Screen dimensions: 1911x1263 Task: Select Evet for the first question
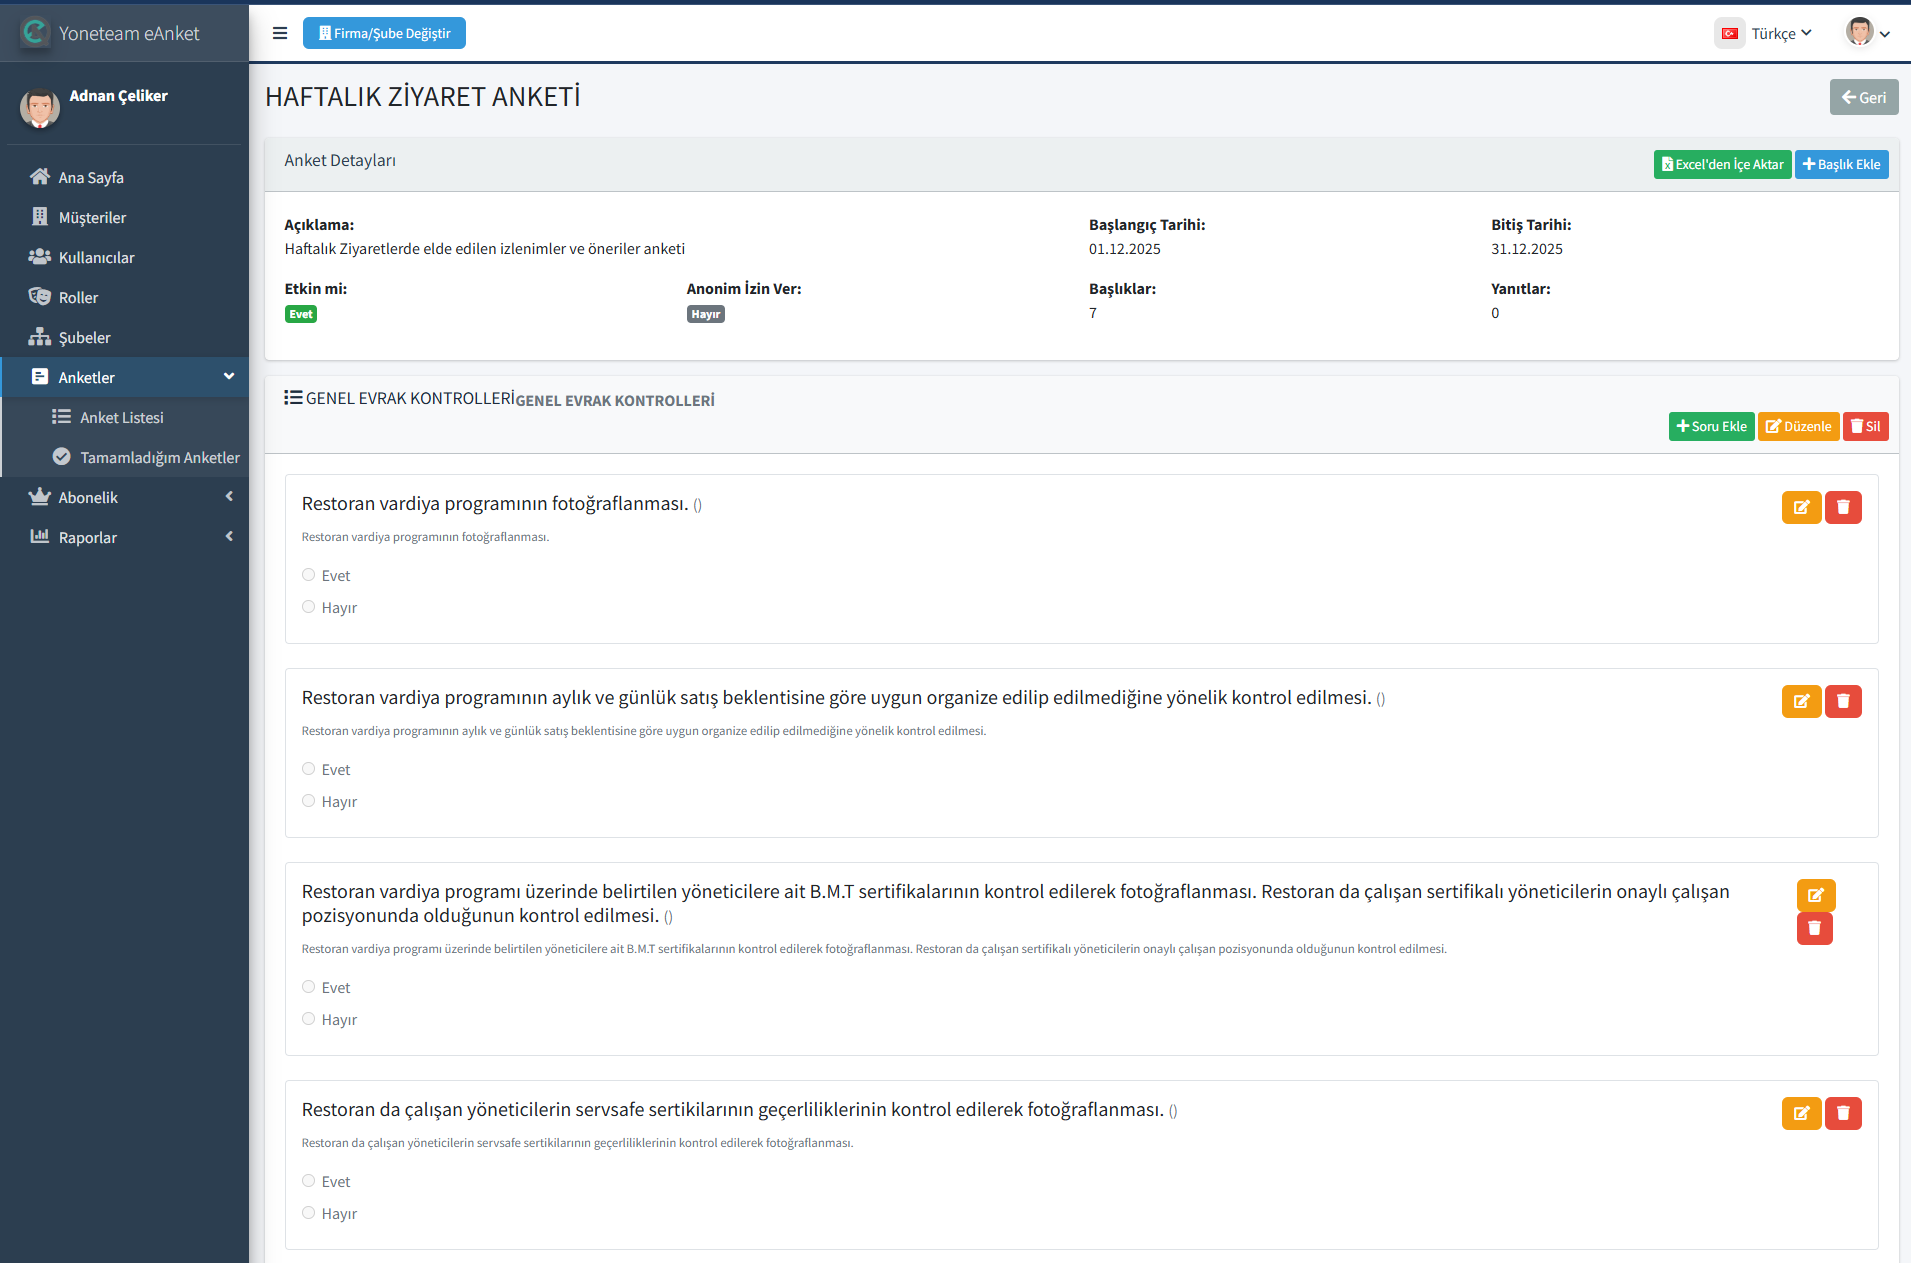(309, 575)
